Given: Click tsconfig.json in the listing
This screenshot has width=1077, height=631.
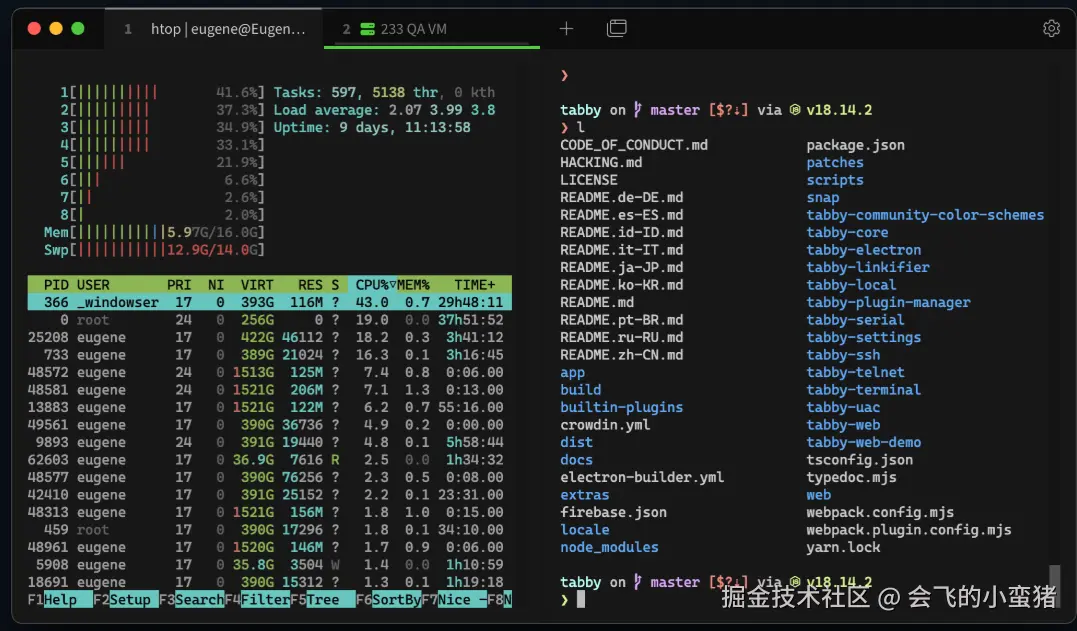Looking at the screenshot, I should point(859,459).
